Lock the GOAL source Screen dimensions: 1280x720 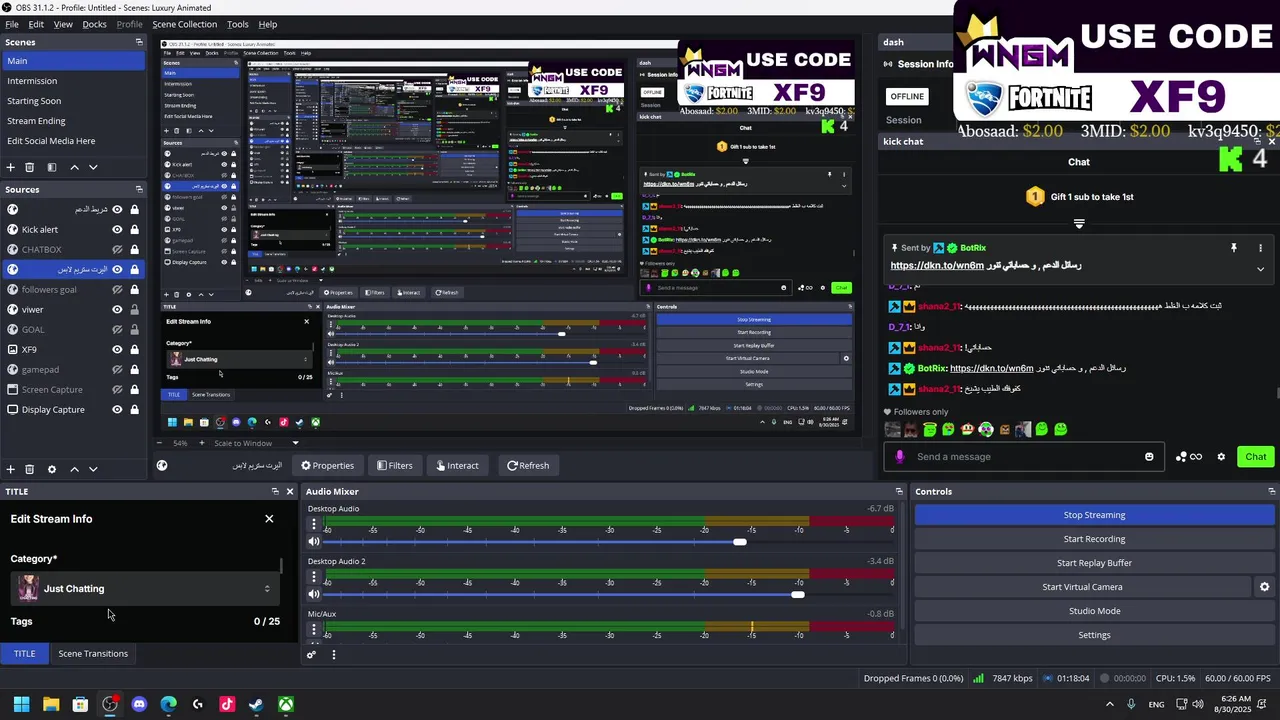click(x=134, y=329)
